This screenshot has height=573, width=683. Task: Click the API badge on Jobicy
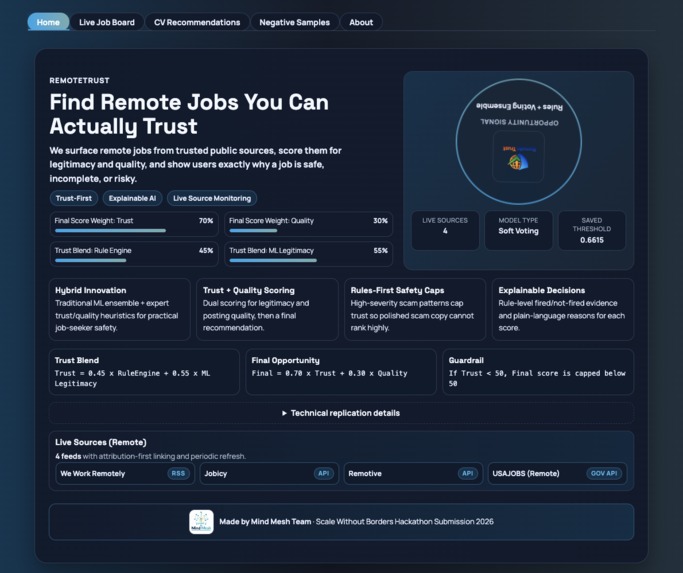(323, 474)
